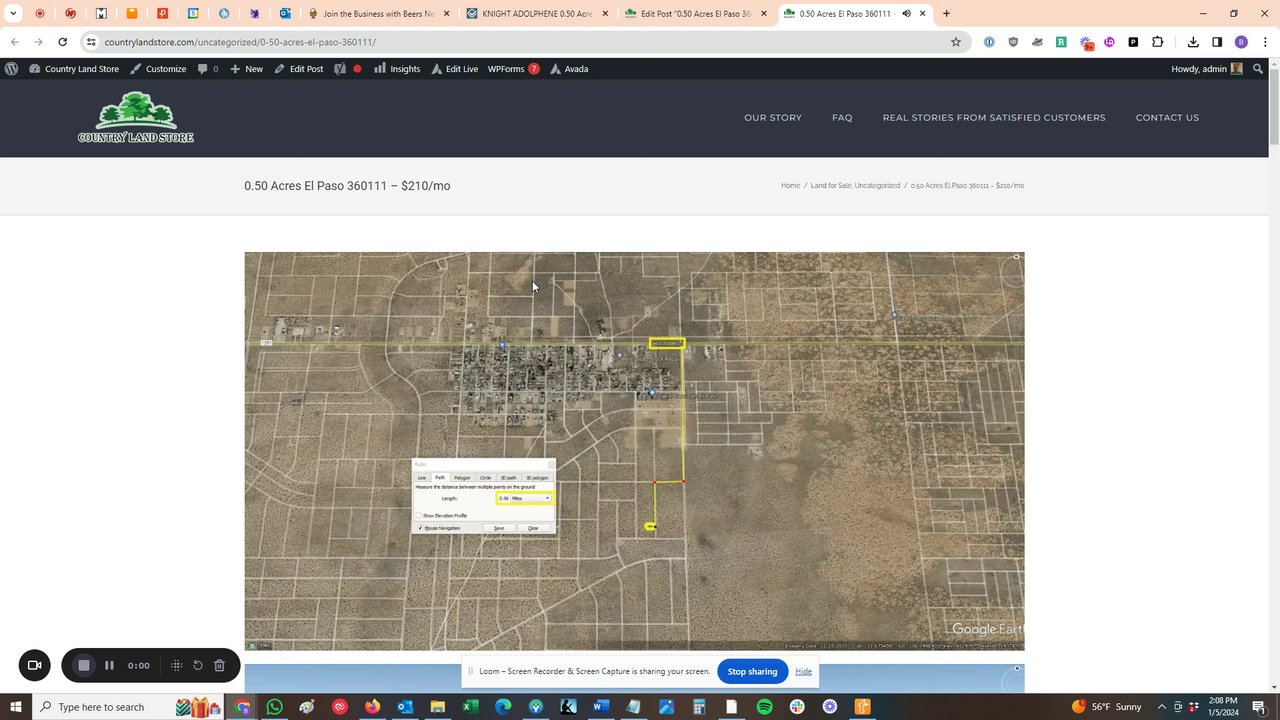Go to the CONTACT US page
The width and height of the screenshot is (1280, 720).
point(1167,117)
